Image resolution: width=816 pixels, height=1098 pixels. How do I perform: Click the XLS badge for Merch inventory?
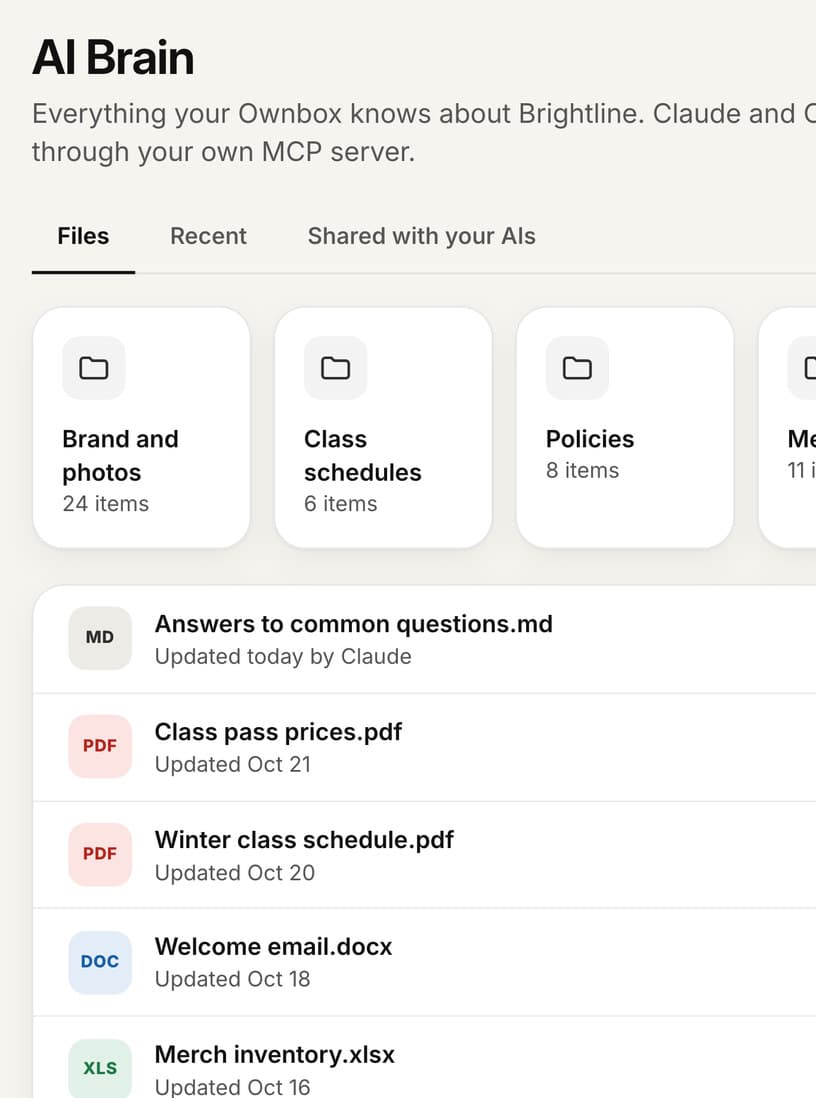pyautogui.click(x=99, y=1068)
